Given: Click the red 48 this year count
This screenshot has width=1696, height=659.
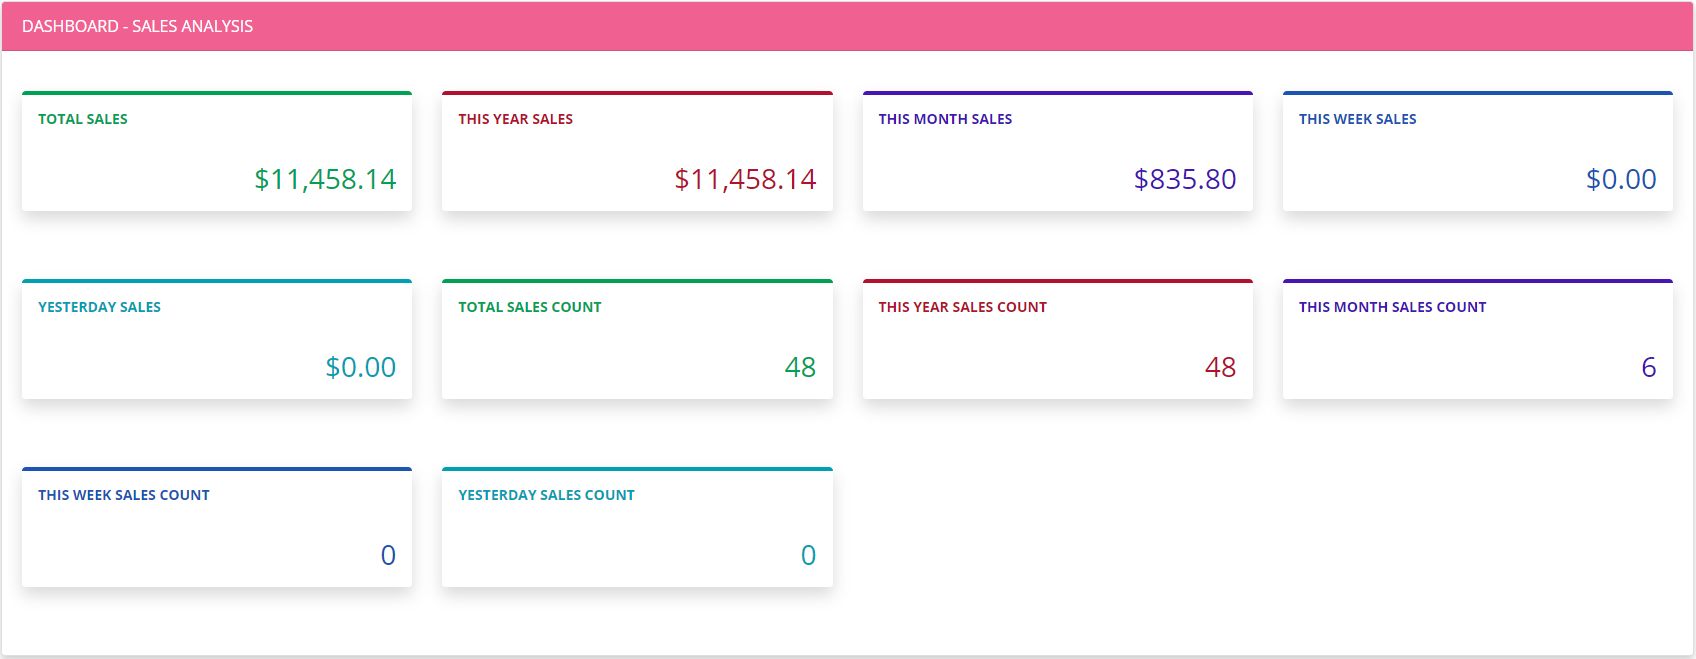Looking at the screenshot, I should tap(1220, 367).
